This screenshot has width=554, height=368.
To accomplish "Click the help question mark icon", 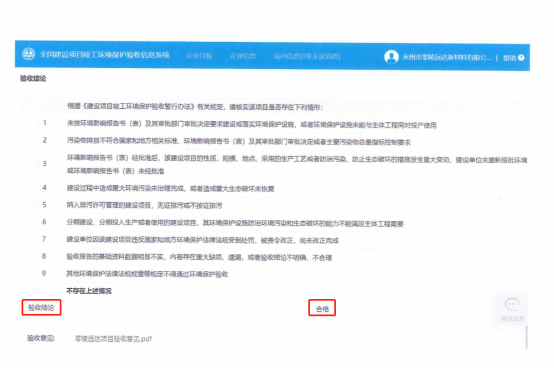I will (521, 58).
